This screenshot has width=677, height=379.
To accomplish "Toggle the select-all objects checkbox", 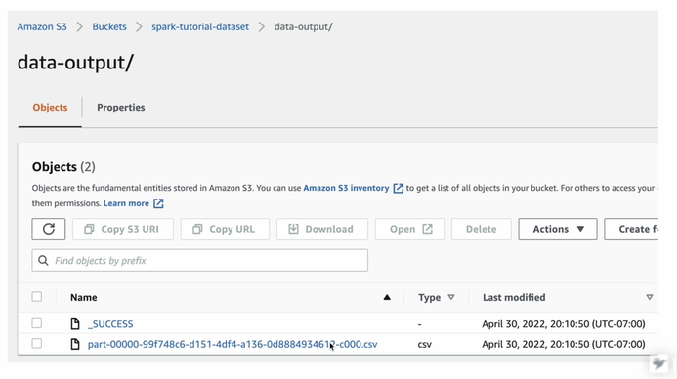I will point(37,297).
